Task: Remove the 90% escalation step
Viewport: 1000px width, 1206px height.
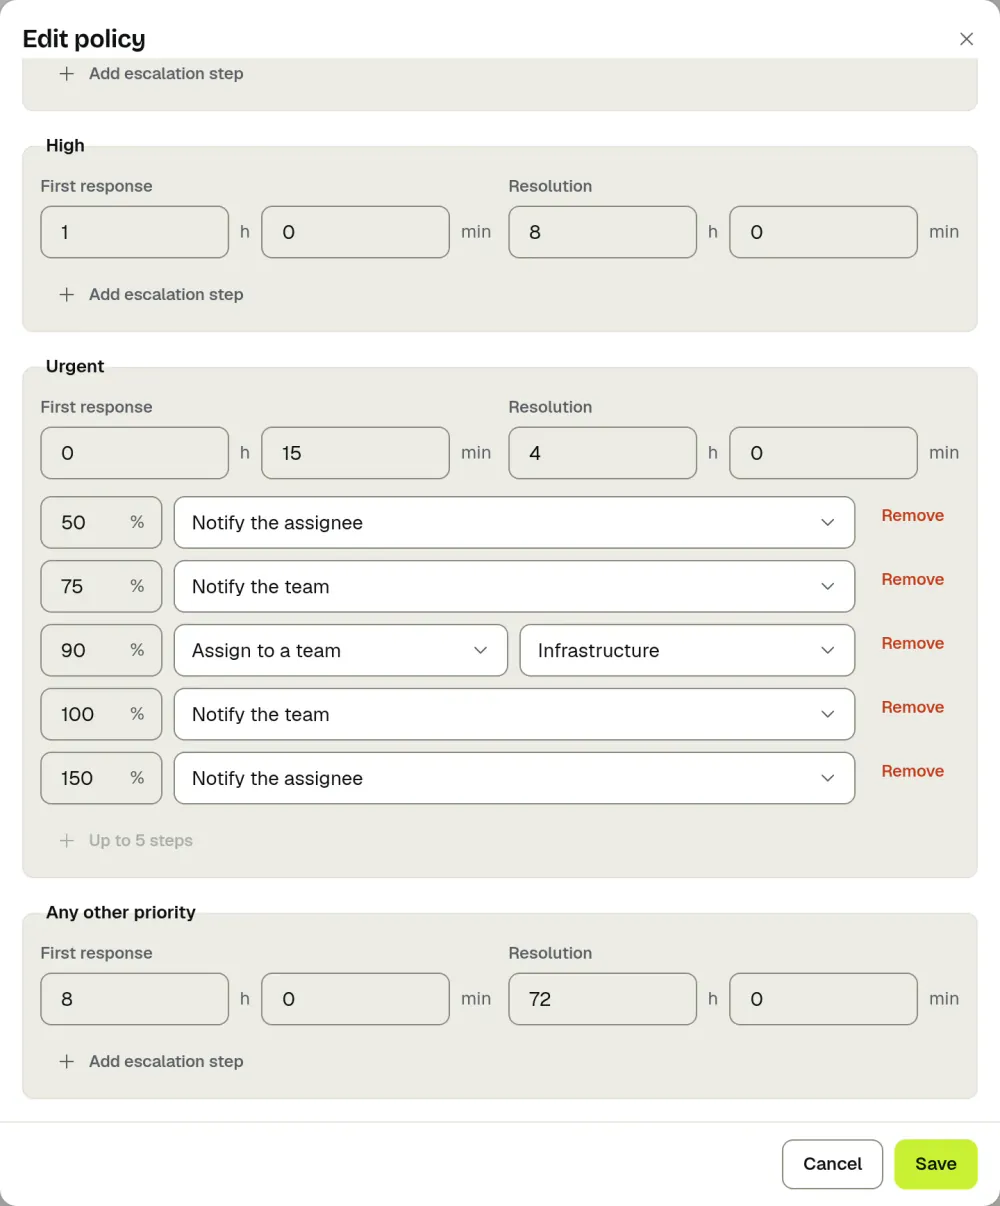Action: tap(912, 644)
